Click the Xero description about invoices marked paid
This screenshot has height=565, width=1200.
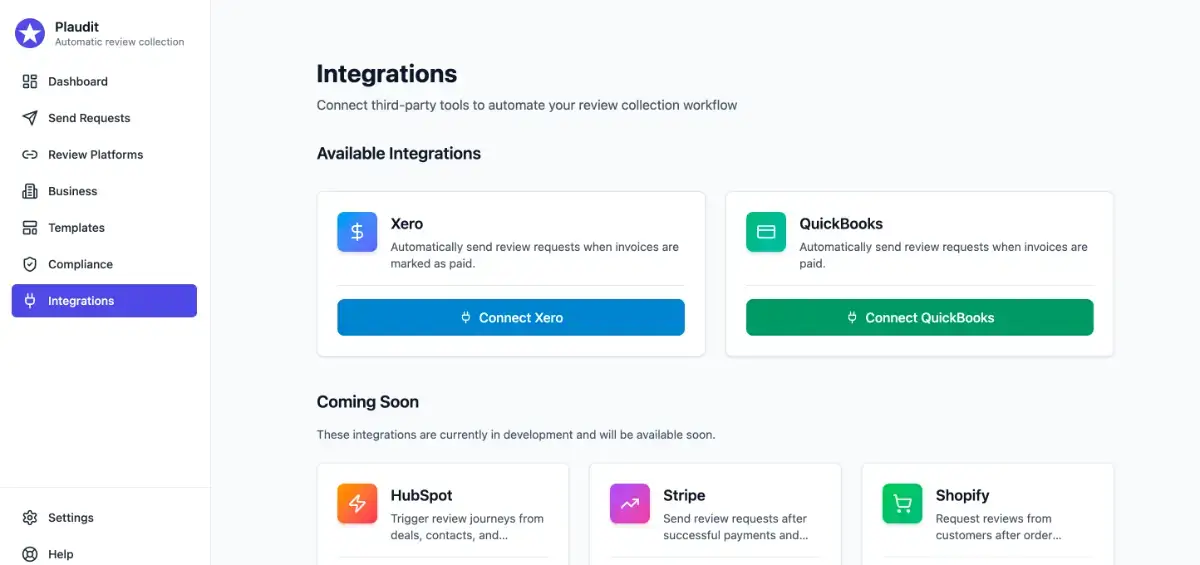pyautogui.click(x=535, y=255)
